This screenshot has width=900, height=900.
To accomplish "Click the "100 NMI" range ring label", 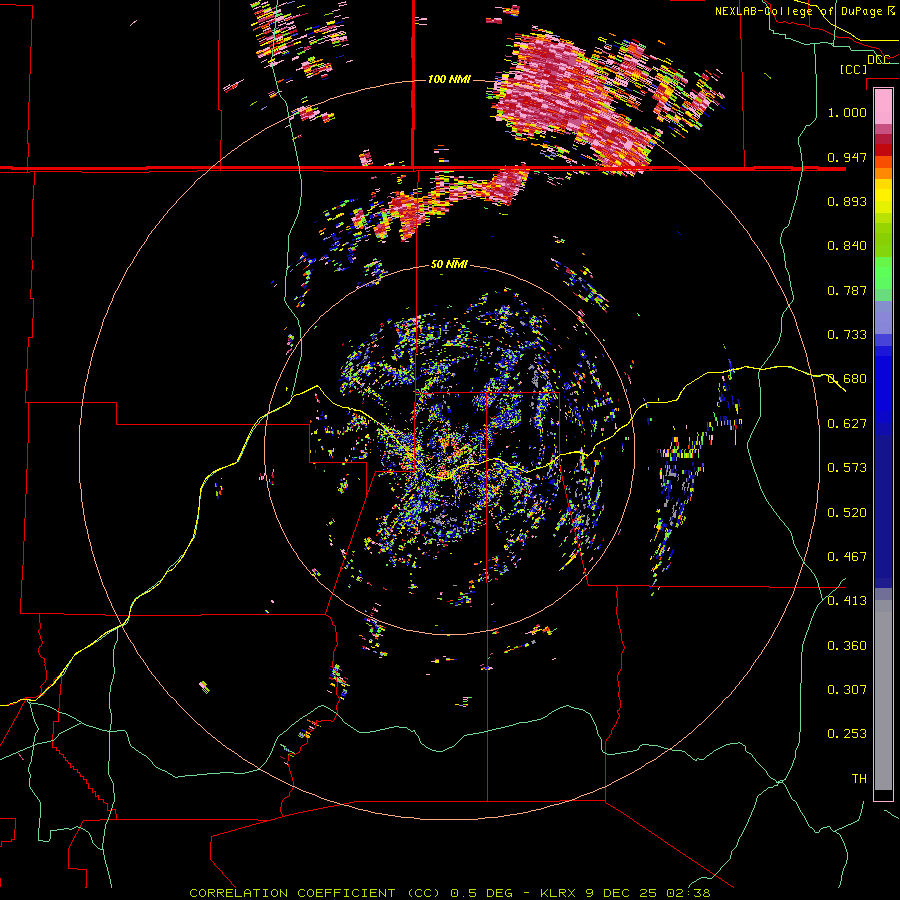I will tap(449, 79).
